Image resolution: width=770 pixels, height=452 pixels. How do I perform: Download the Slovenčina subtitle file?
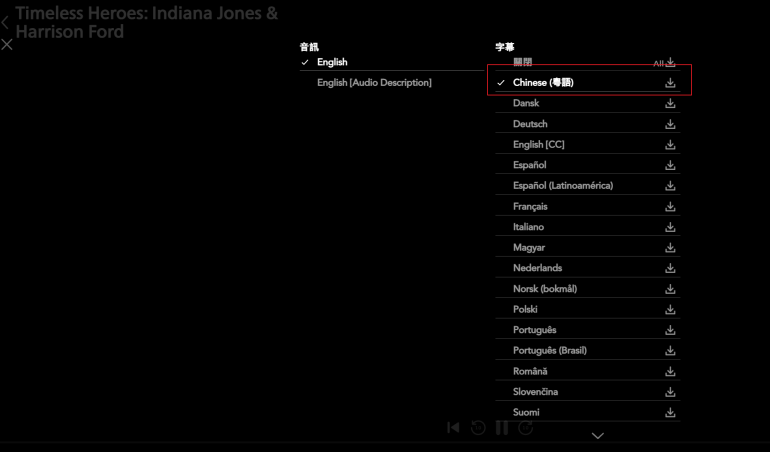point(670,393)
